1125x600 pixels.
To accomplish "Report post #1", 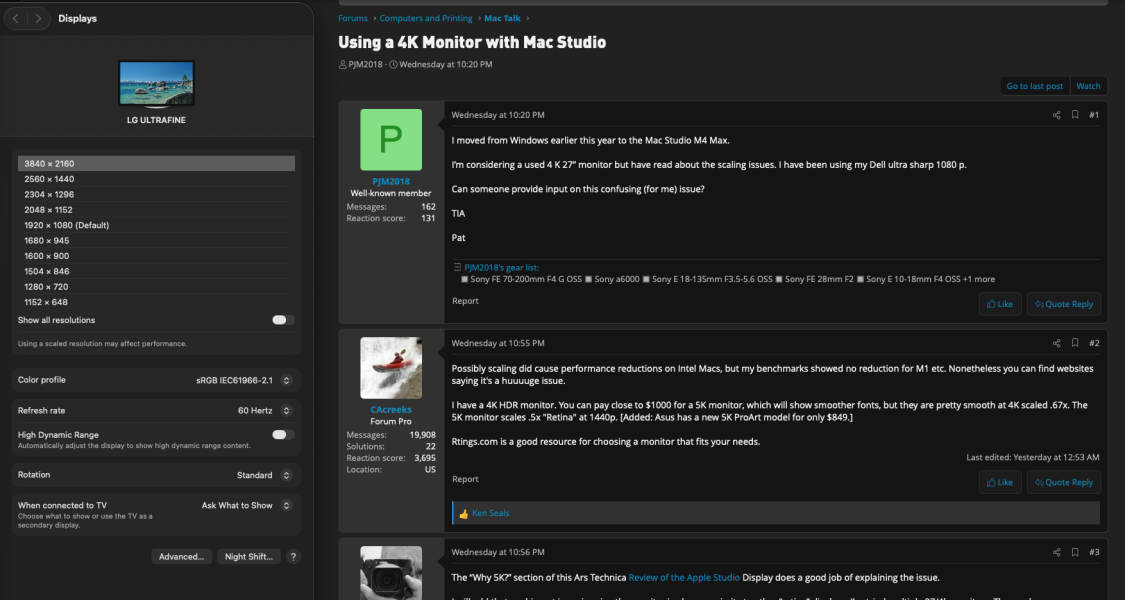I will 465,301.
